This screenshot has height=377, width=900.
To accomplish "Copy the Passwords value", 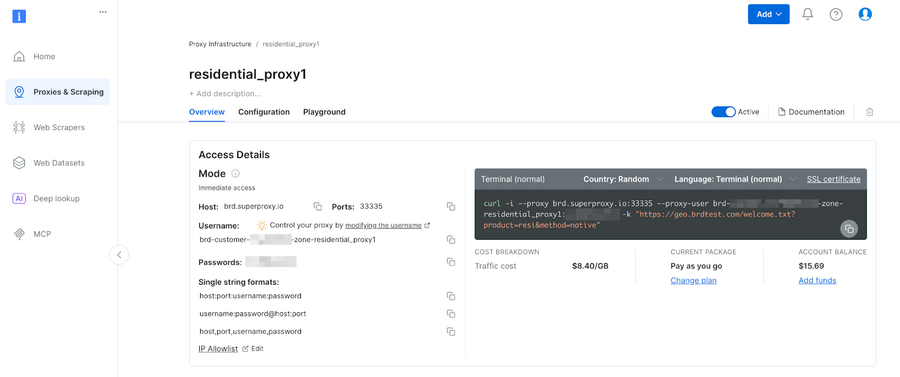I will point(451,262).
